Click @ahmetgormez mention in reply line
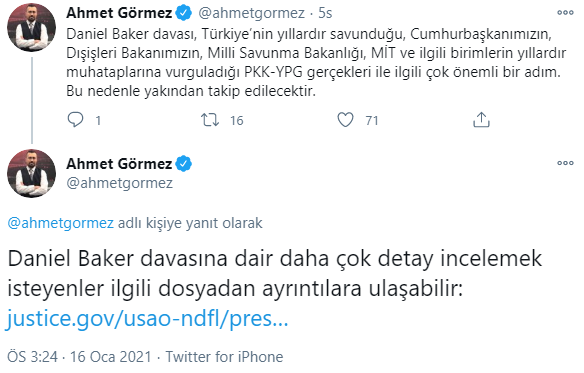 point(60,223)
